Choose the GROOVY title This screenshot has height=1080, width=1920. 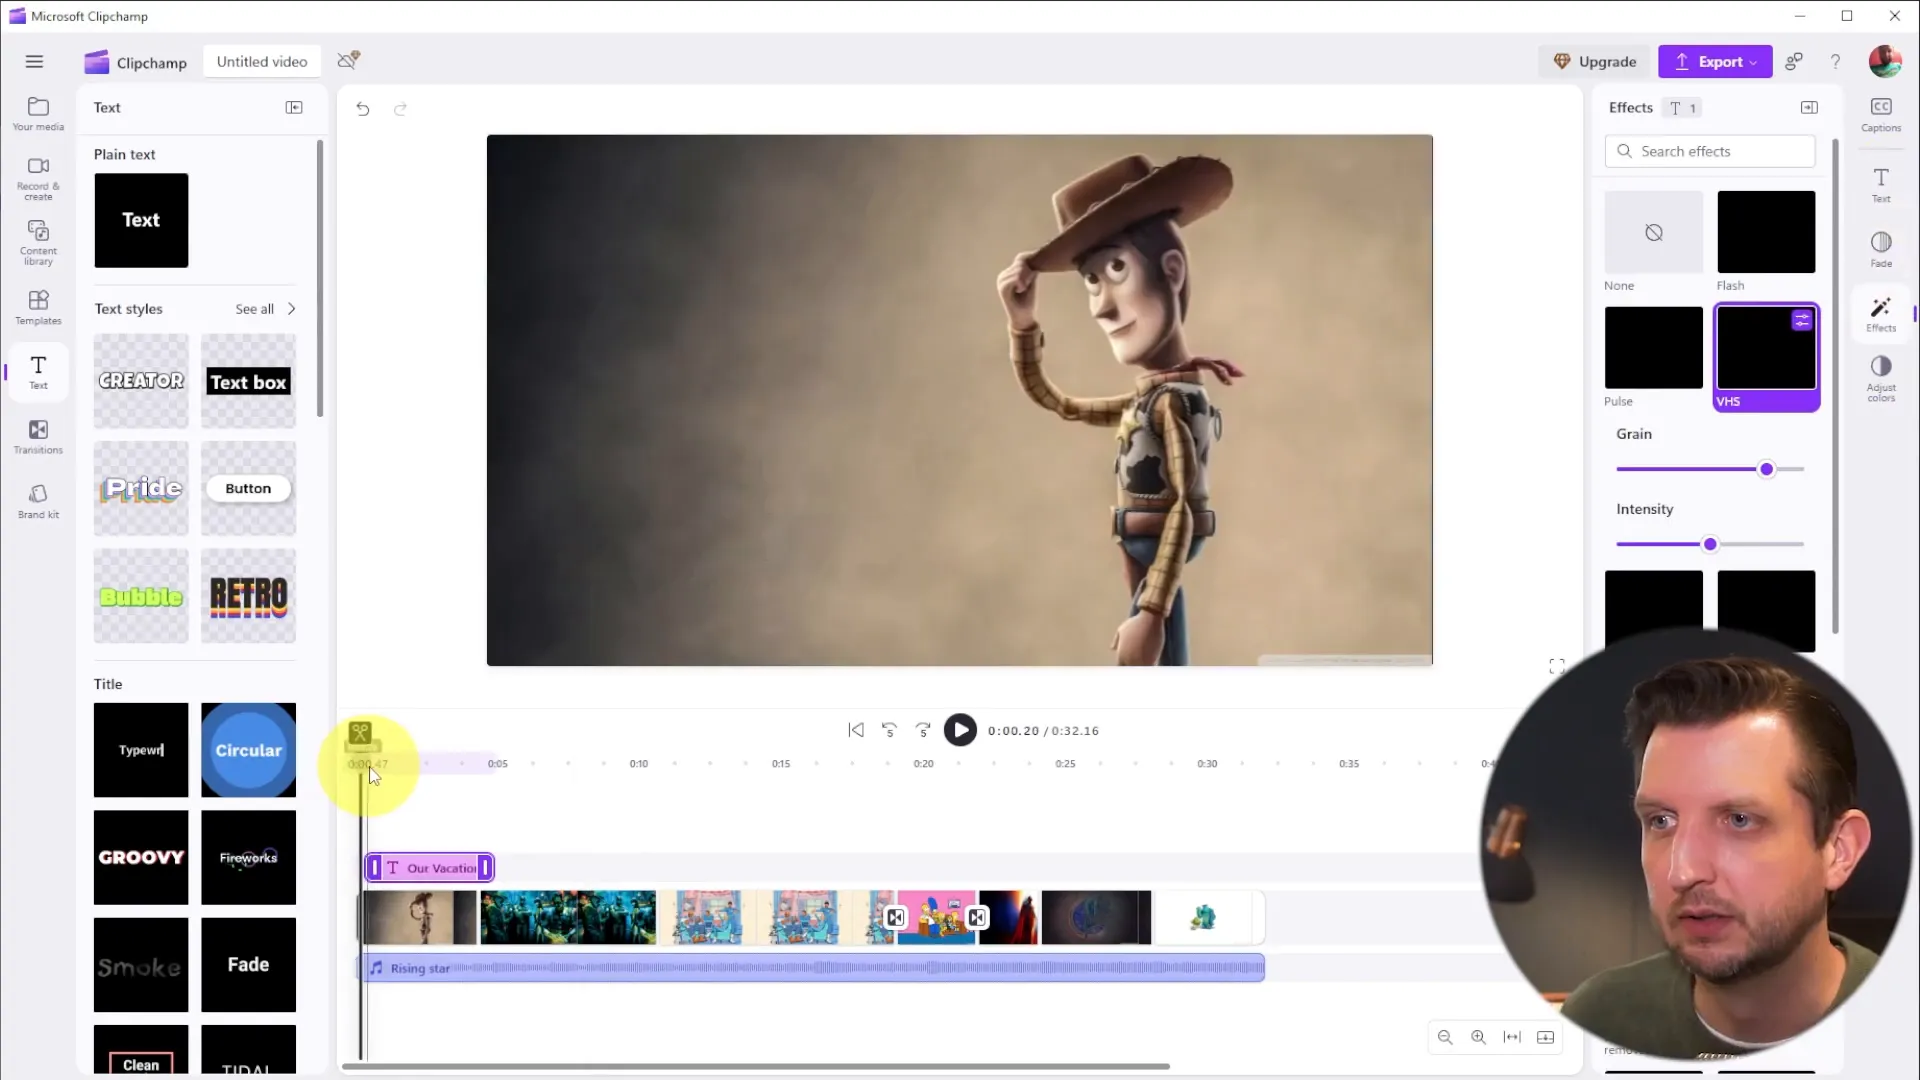(141, 857)
